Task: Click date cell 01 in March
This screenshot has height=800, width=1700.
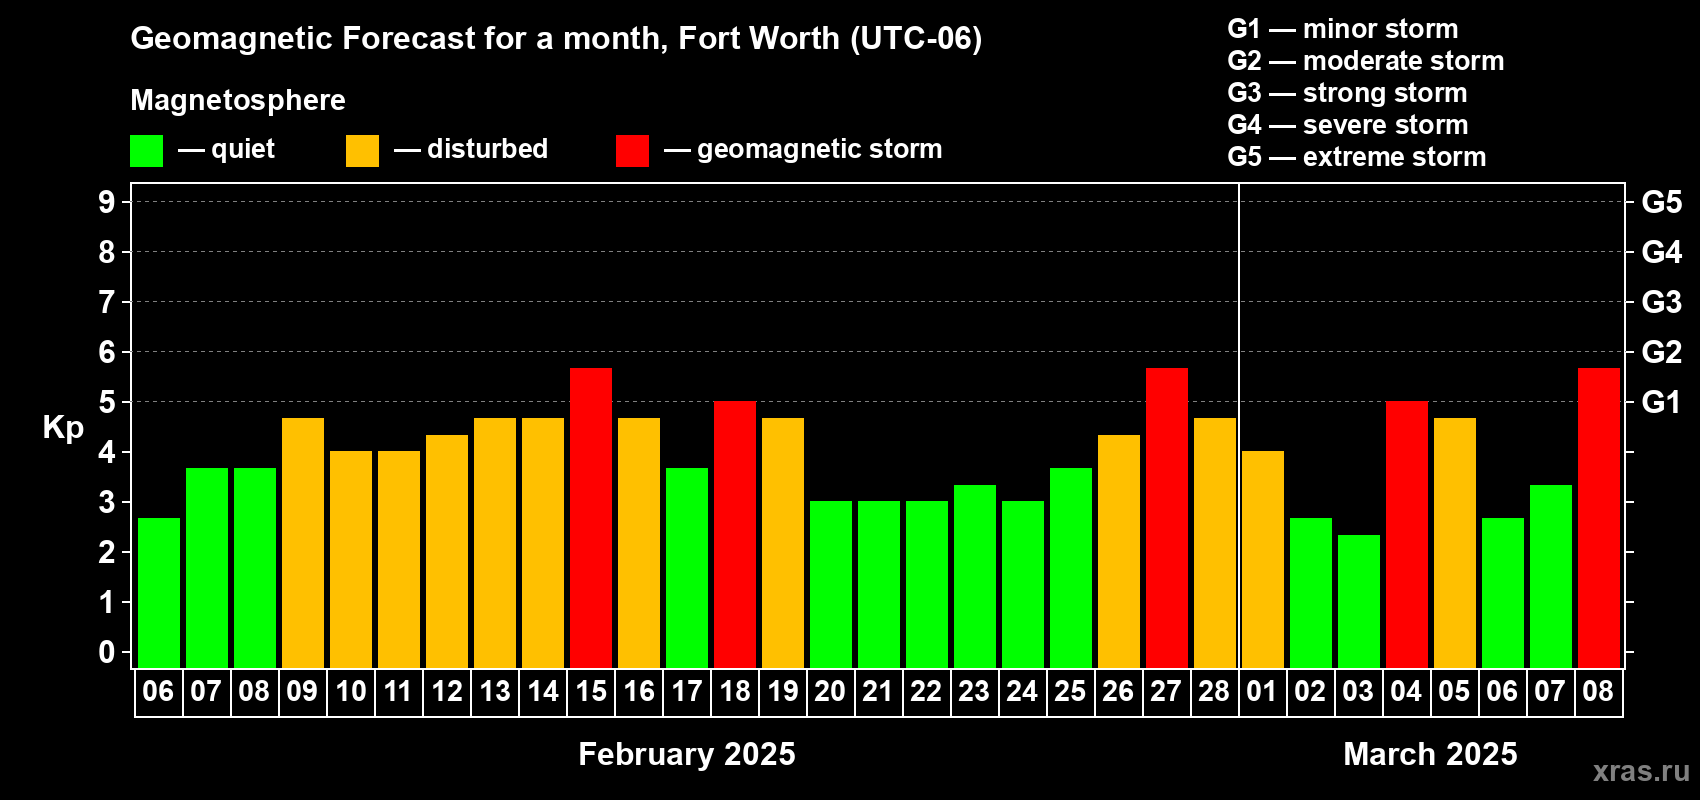Action: coord(1262,692)
